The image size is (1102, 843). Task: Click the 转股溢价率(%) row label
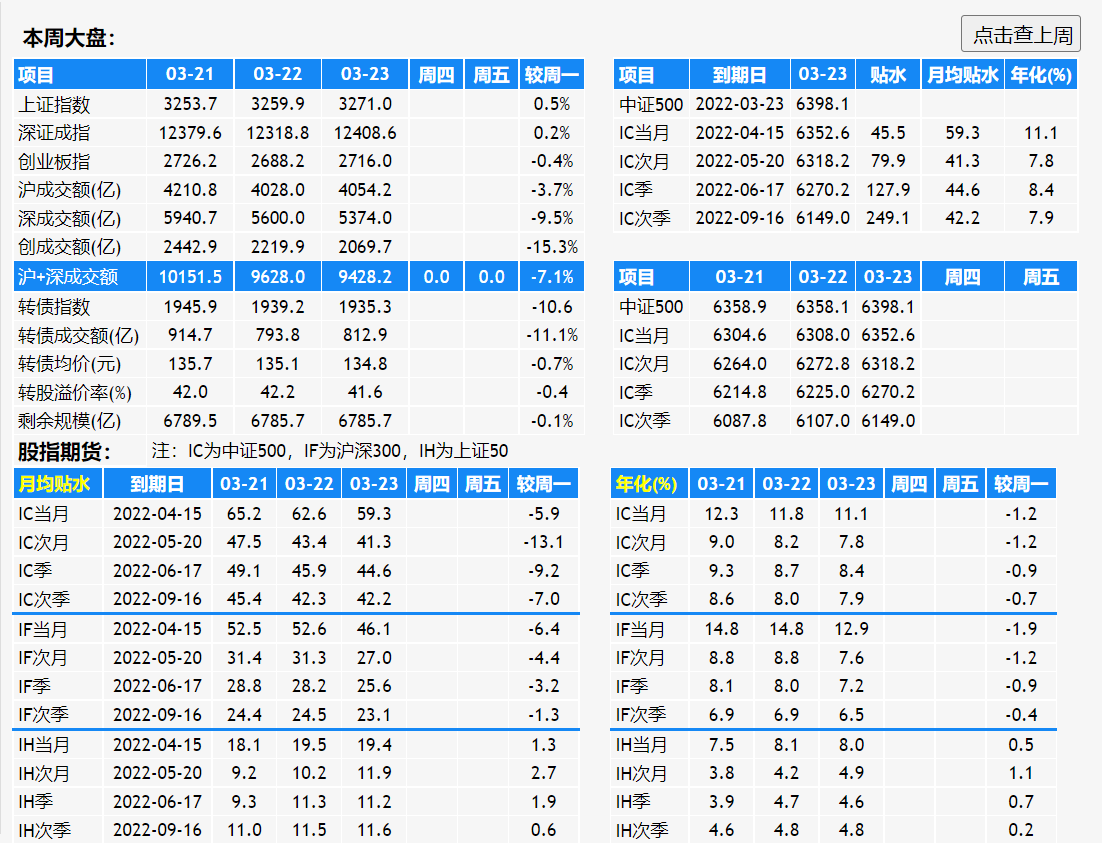(x=74, y=392)
